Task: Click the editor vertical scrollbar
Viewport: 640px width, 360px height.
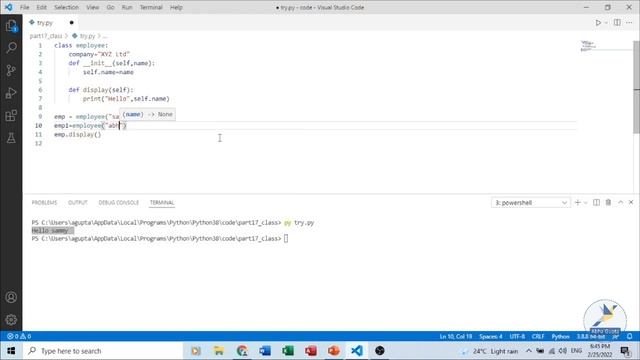Action: click(x=636, y=87)
